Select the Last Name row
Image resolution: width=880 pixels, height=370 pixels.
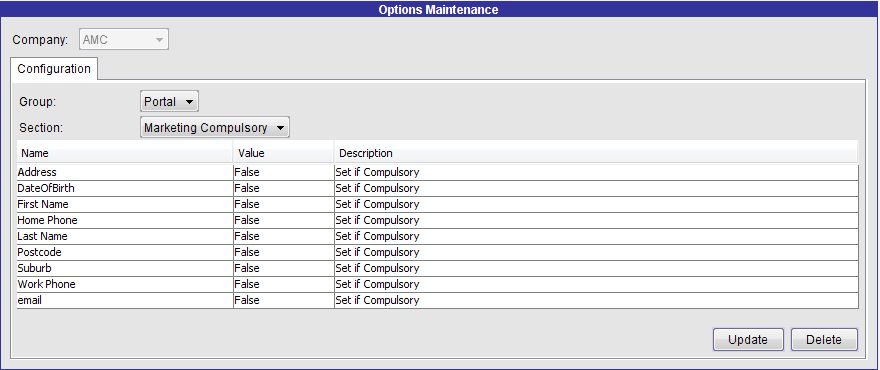coord(437,236)
